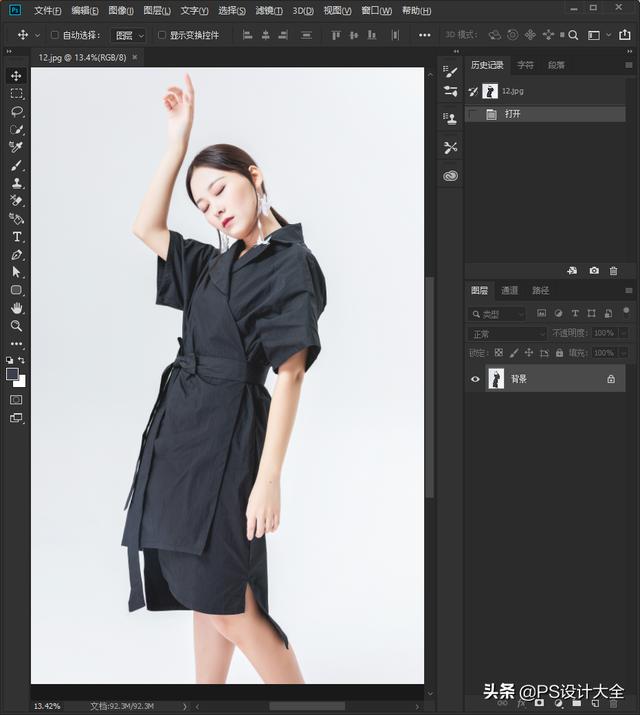This screenshot has width=640, height=715.
Task: Select the Clone Stamp tool
Action: click(16, 183)
